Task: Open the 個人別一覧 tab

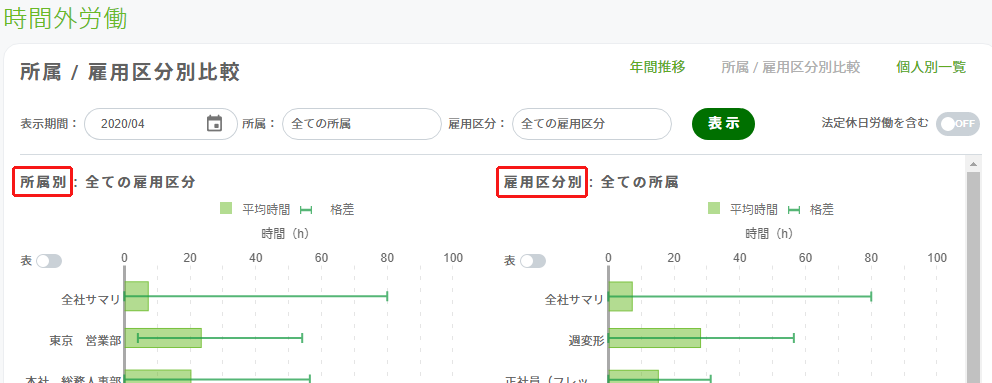Action: 931,67
